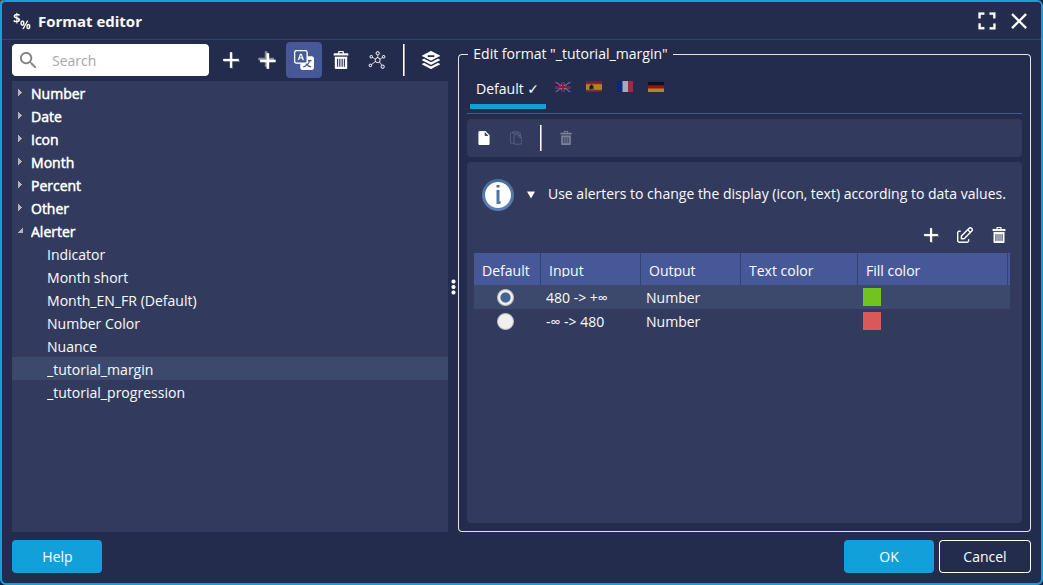Click the OK button
The width and height of the screenshot is (1043, 585).
(888, 557)
